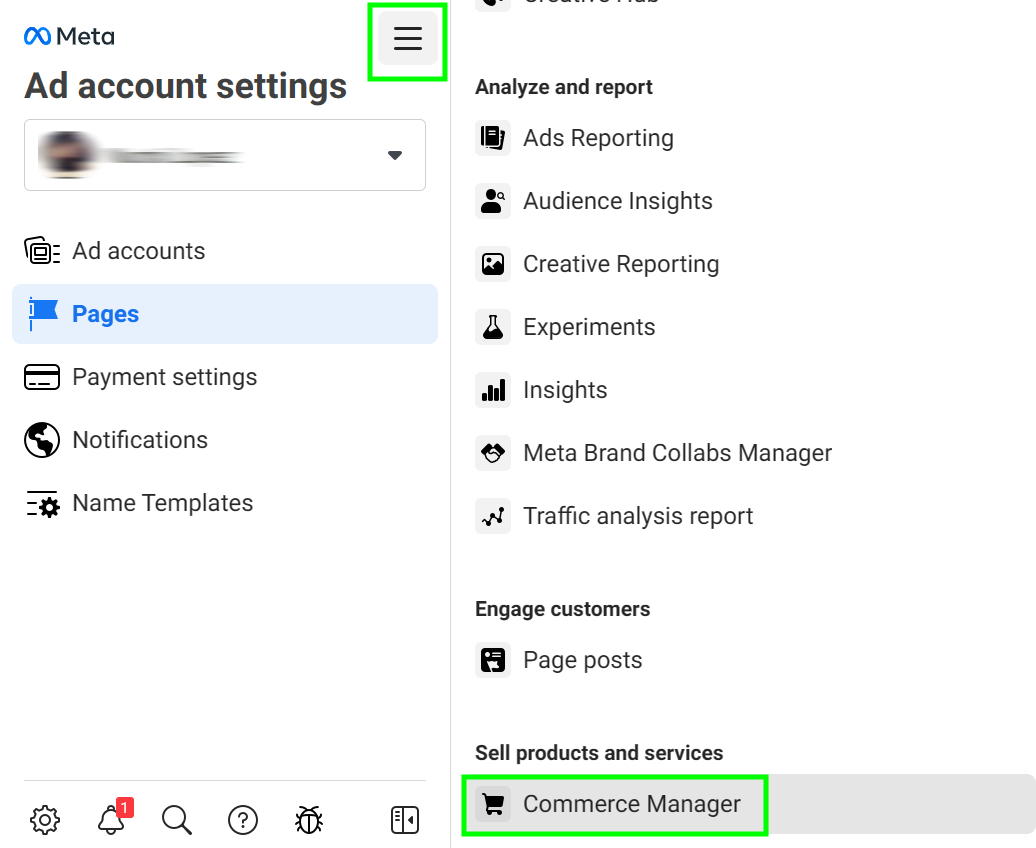Click the Page posts icon
Image resolution: width=1036 pixels, height=848 pixels.
pos(493,660)
